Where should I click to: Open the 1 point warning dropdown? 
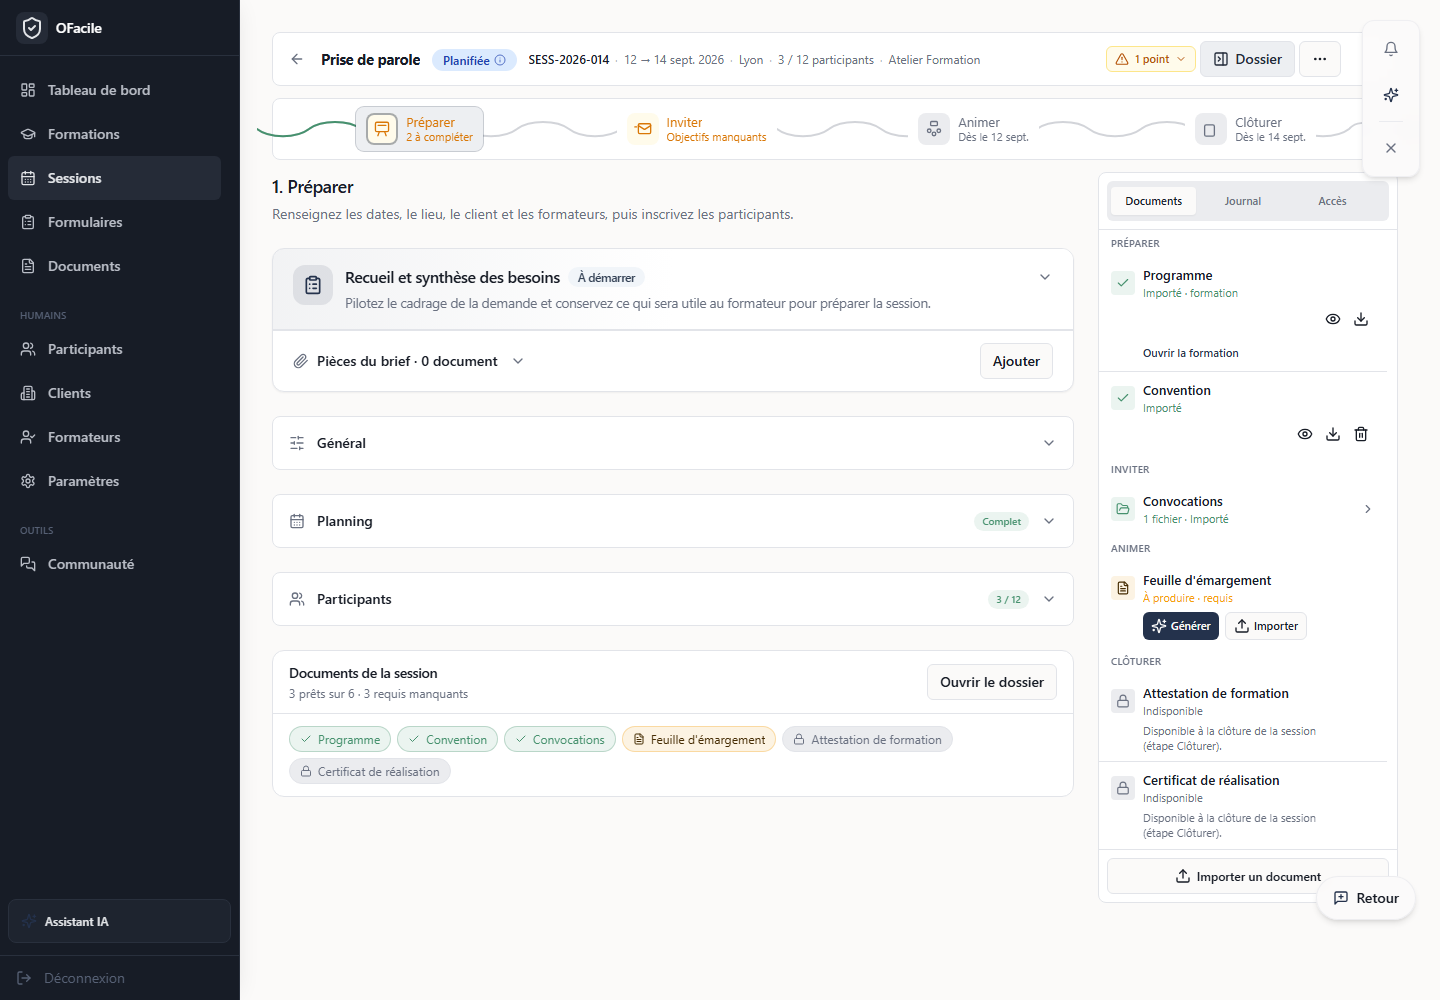tap(1151, 59)
